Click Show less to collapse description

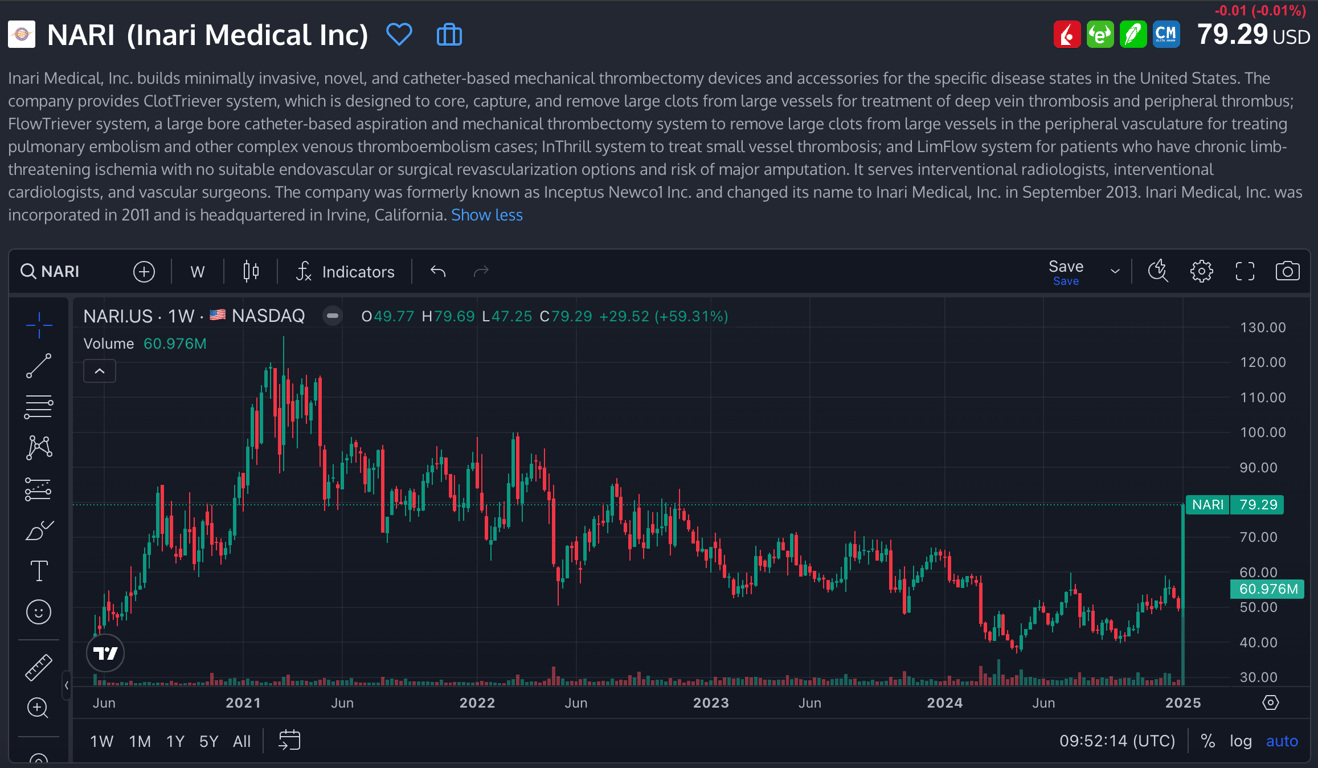(487, 215)
